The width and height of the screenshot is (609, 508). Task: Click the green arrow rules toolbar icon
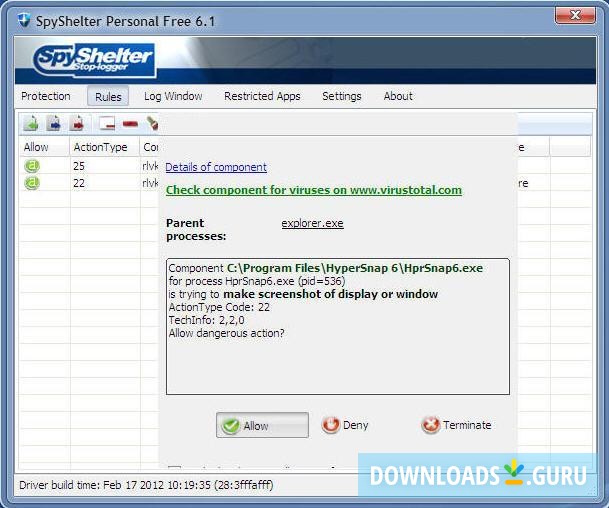pos(31,123)
